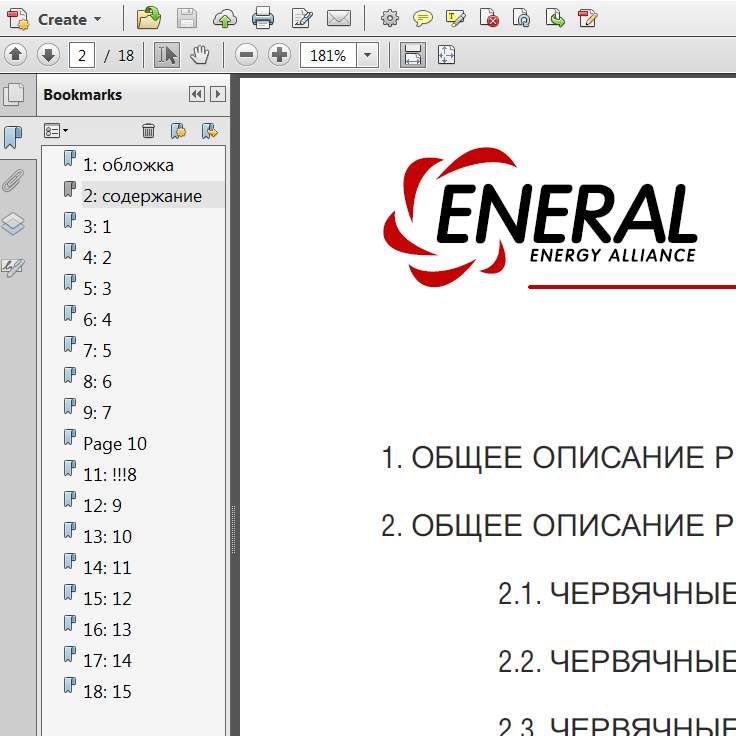Click heading '2.1. ЧЕРВЯЧНЫЕ' in document
The width and height of the screenshot is (736, 736).
coord(617,593)
